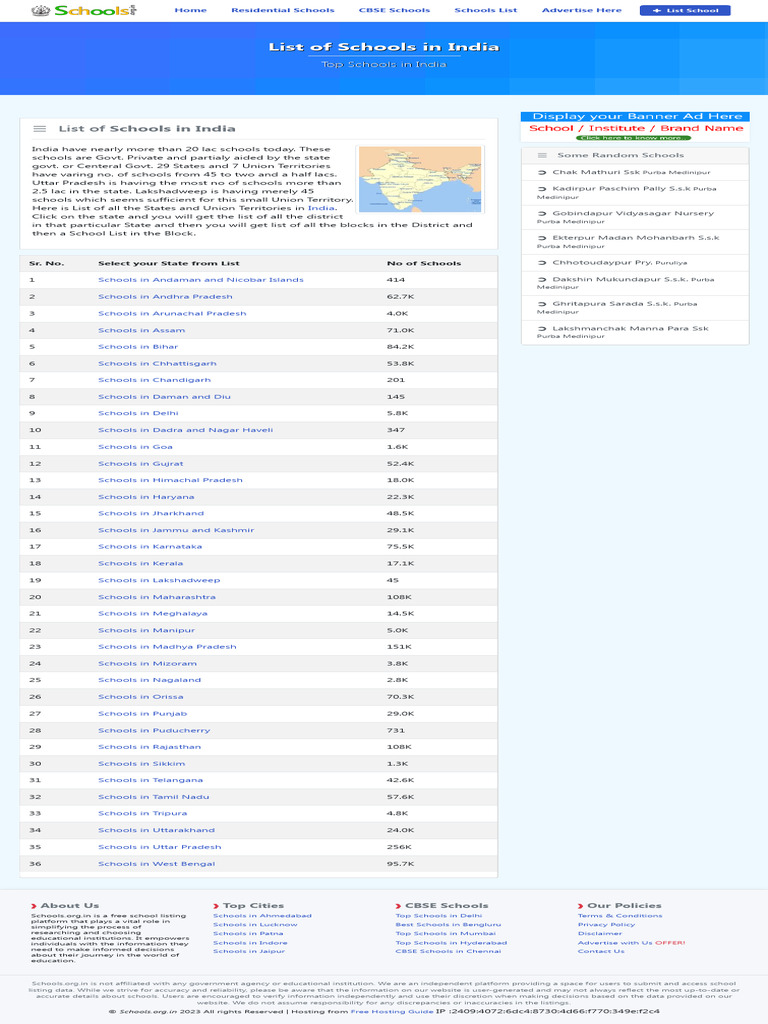Open Schools in Uttar Pradesh
The image size is (768, 1024).
pos(160,848)
